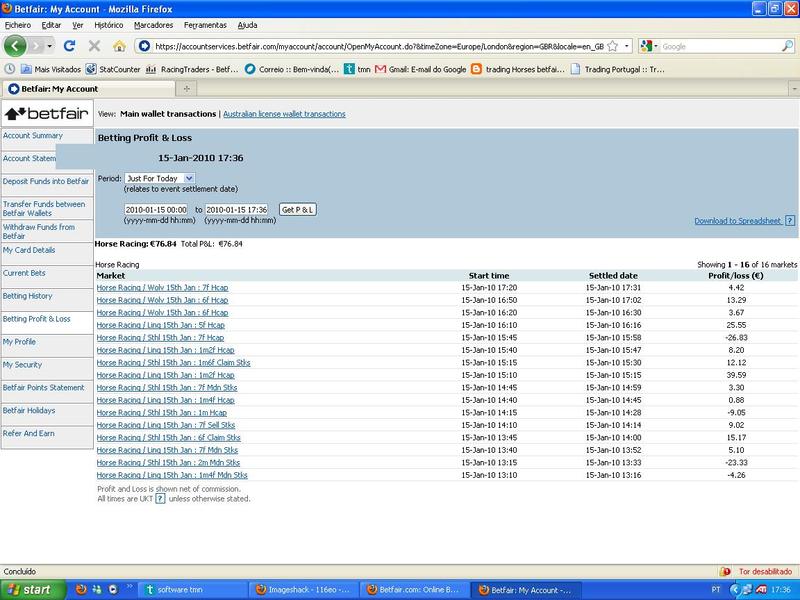Open Account Summary in sidebar

point(33,136)
